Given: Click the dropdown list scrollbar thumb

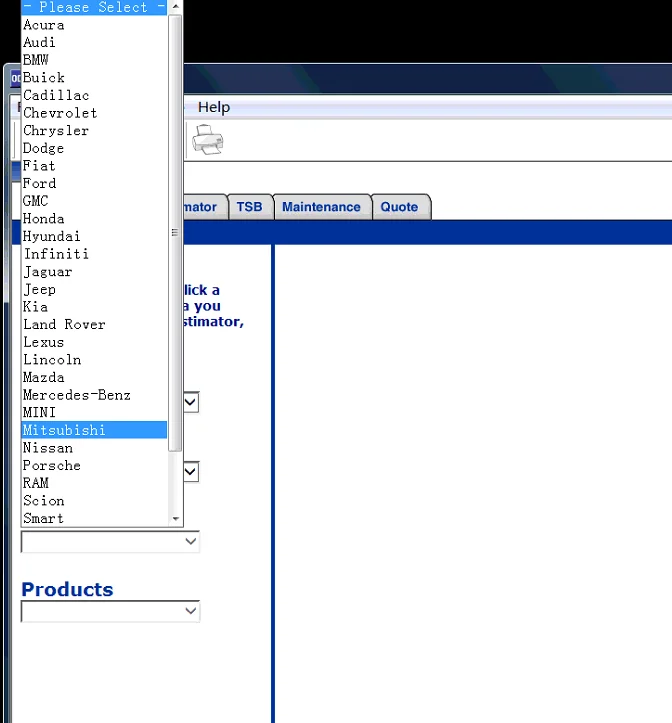Looking at the screenshot, I should pos(175,233).
